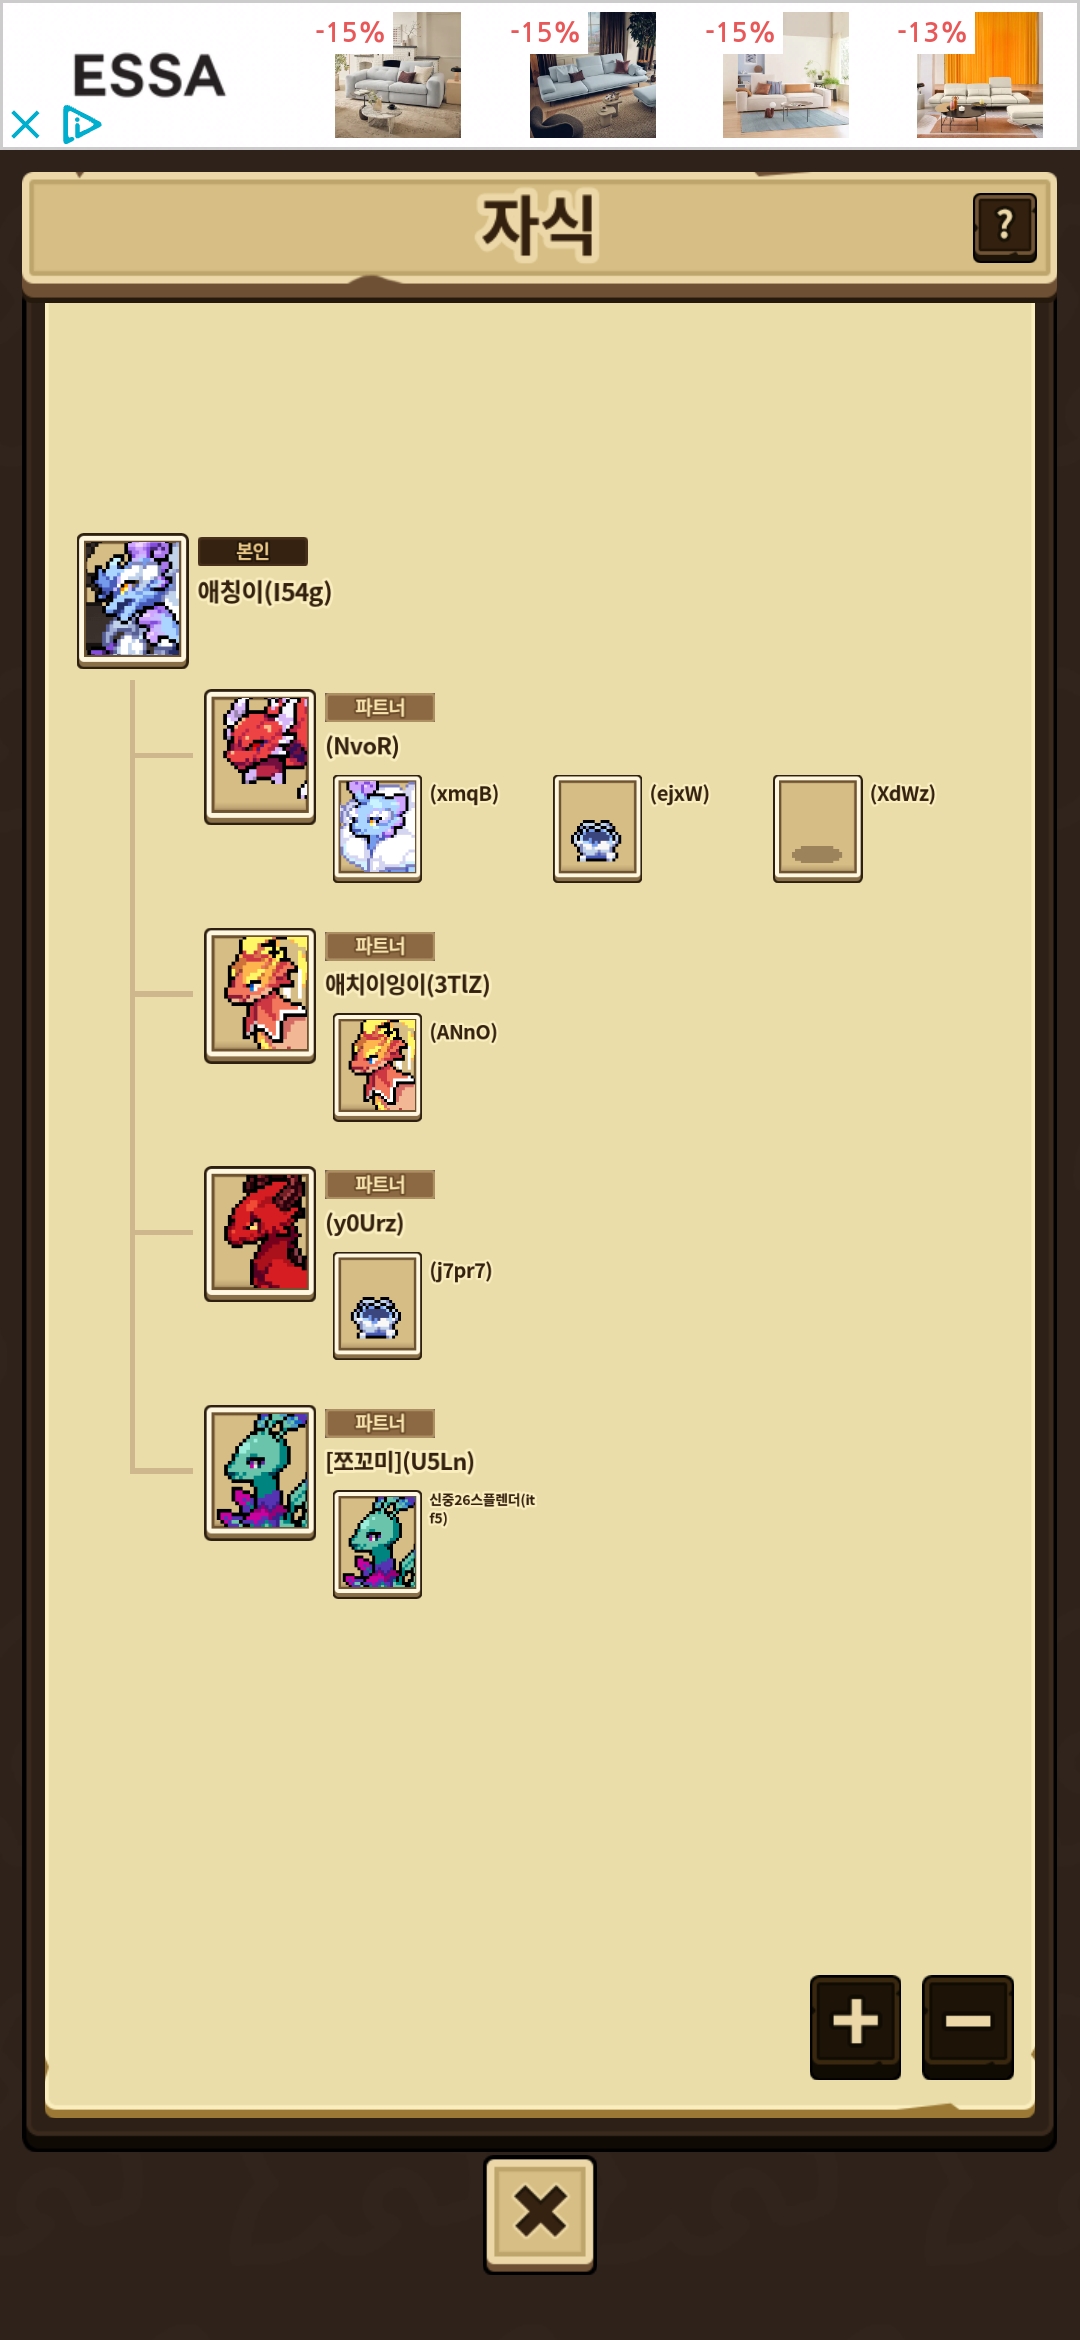This screenshot has width=1080, height=2340.
Task: Open egg portrait labeled (ejxW)
Action: click(597, 828)
